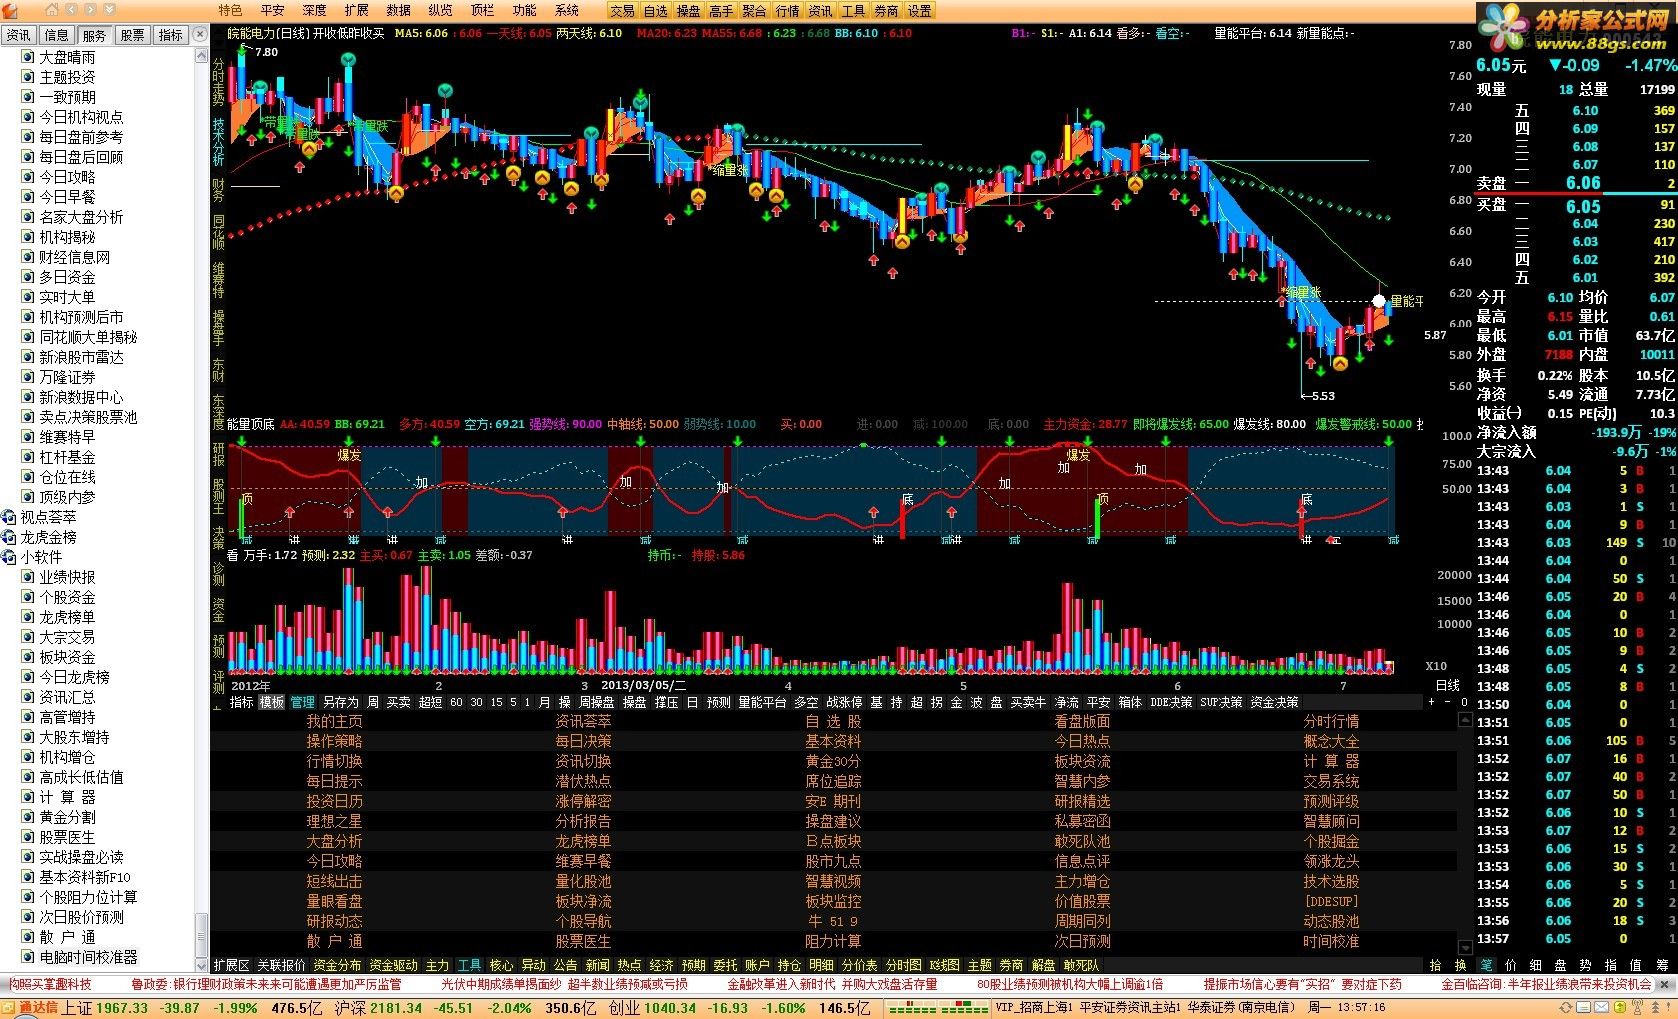Screen dimensions: 1678x1019
Task: Click 平安证券资讯主站1 in status bar
Action: [1131, 1008]
